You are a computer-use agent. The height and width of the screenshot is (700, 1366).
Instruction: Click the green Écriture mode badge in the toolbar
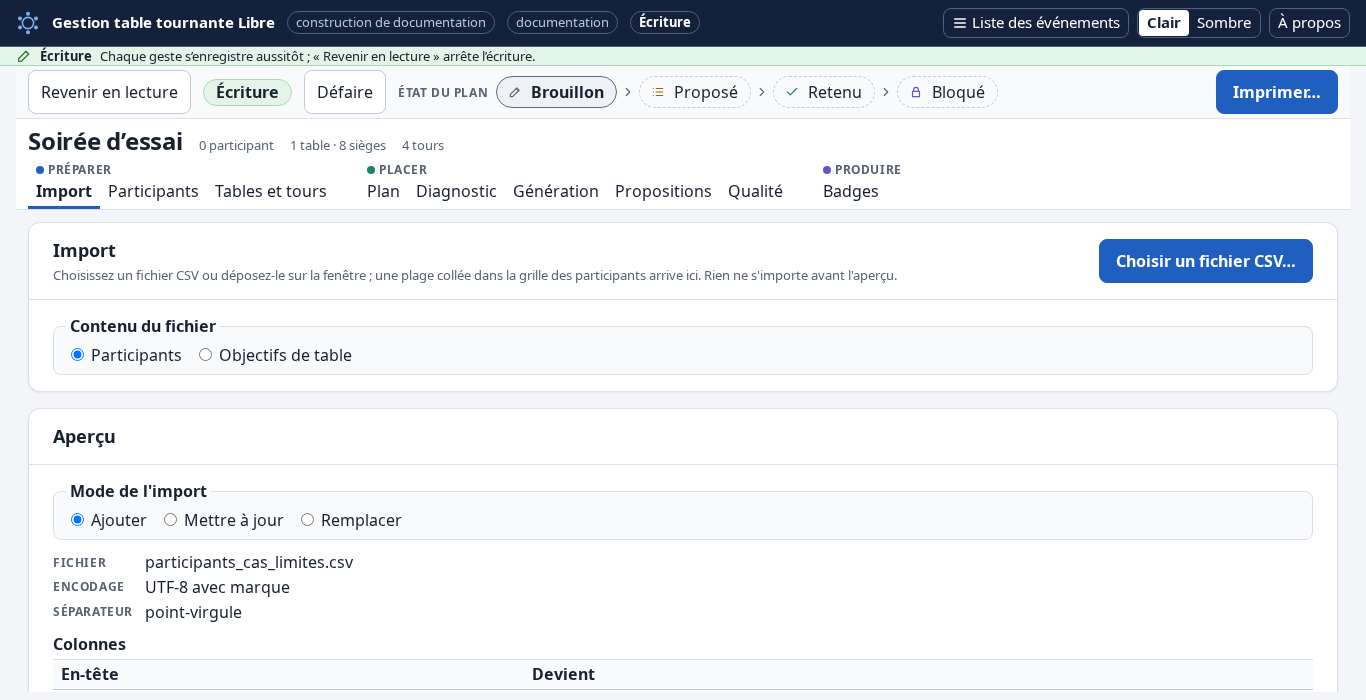coord(247,92)
